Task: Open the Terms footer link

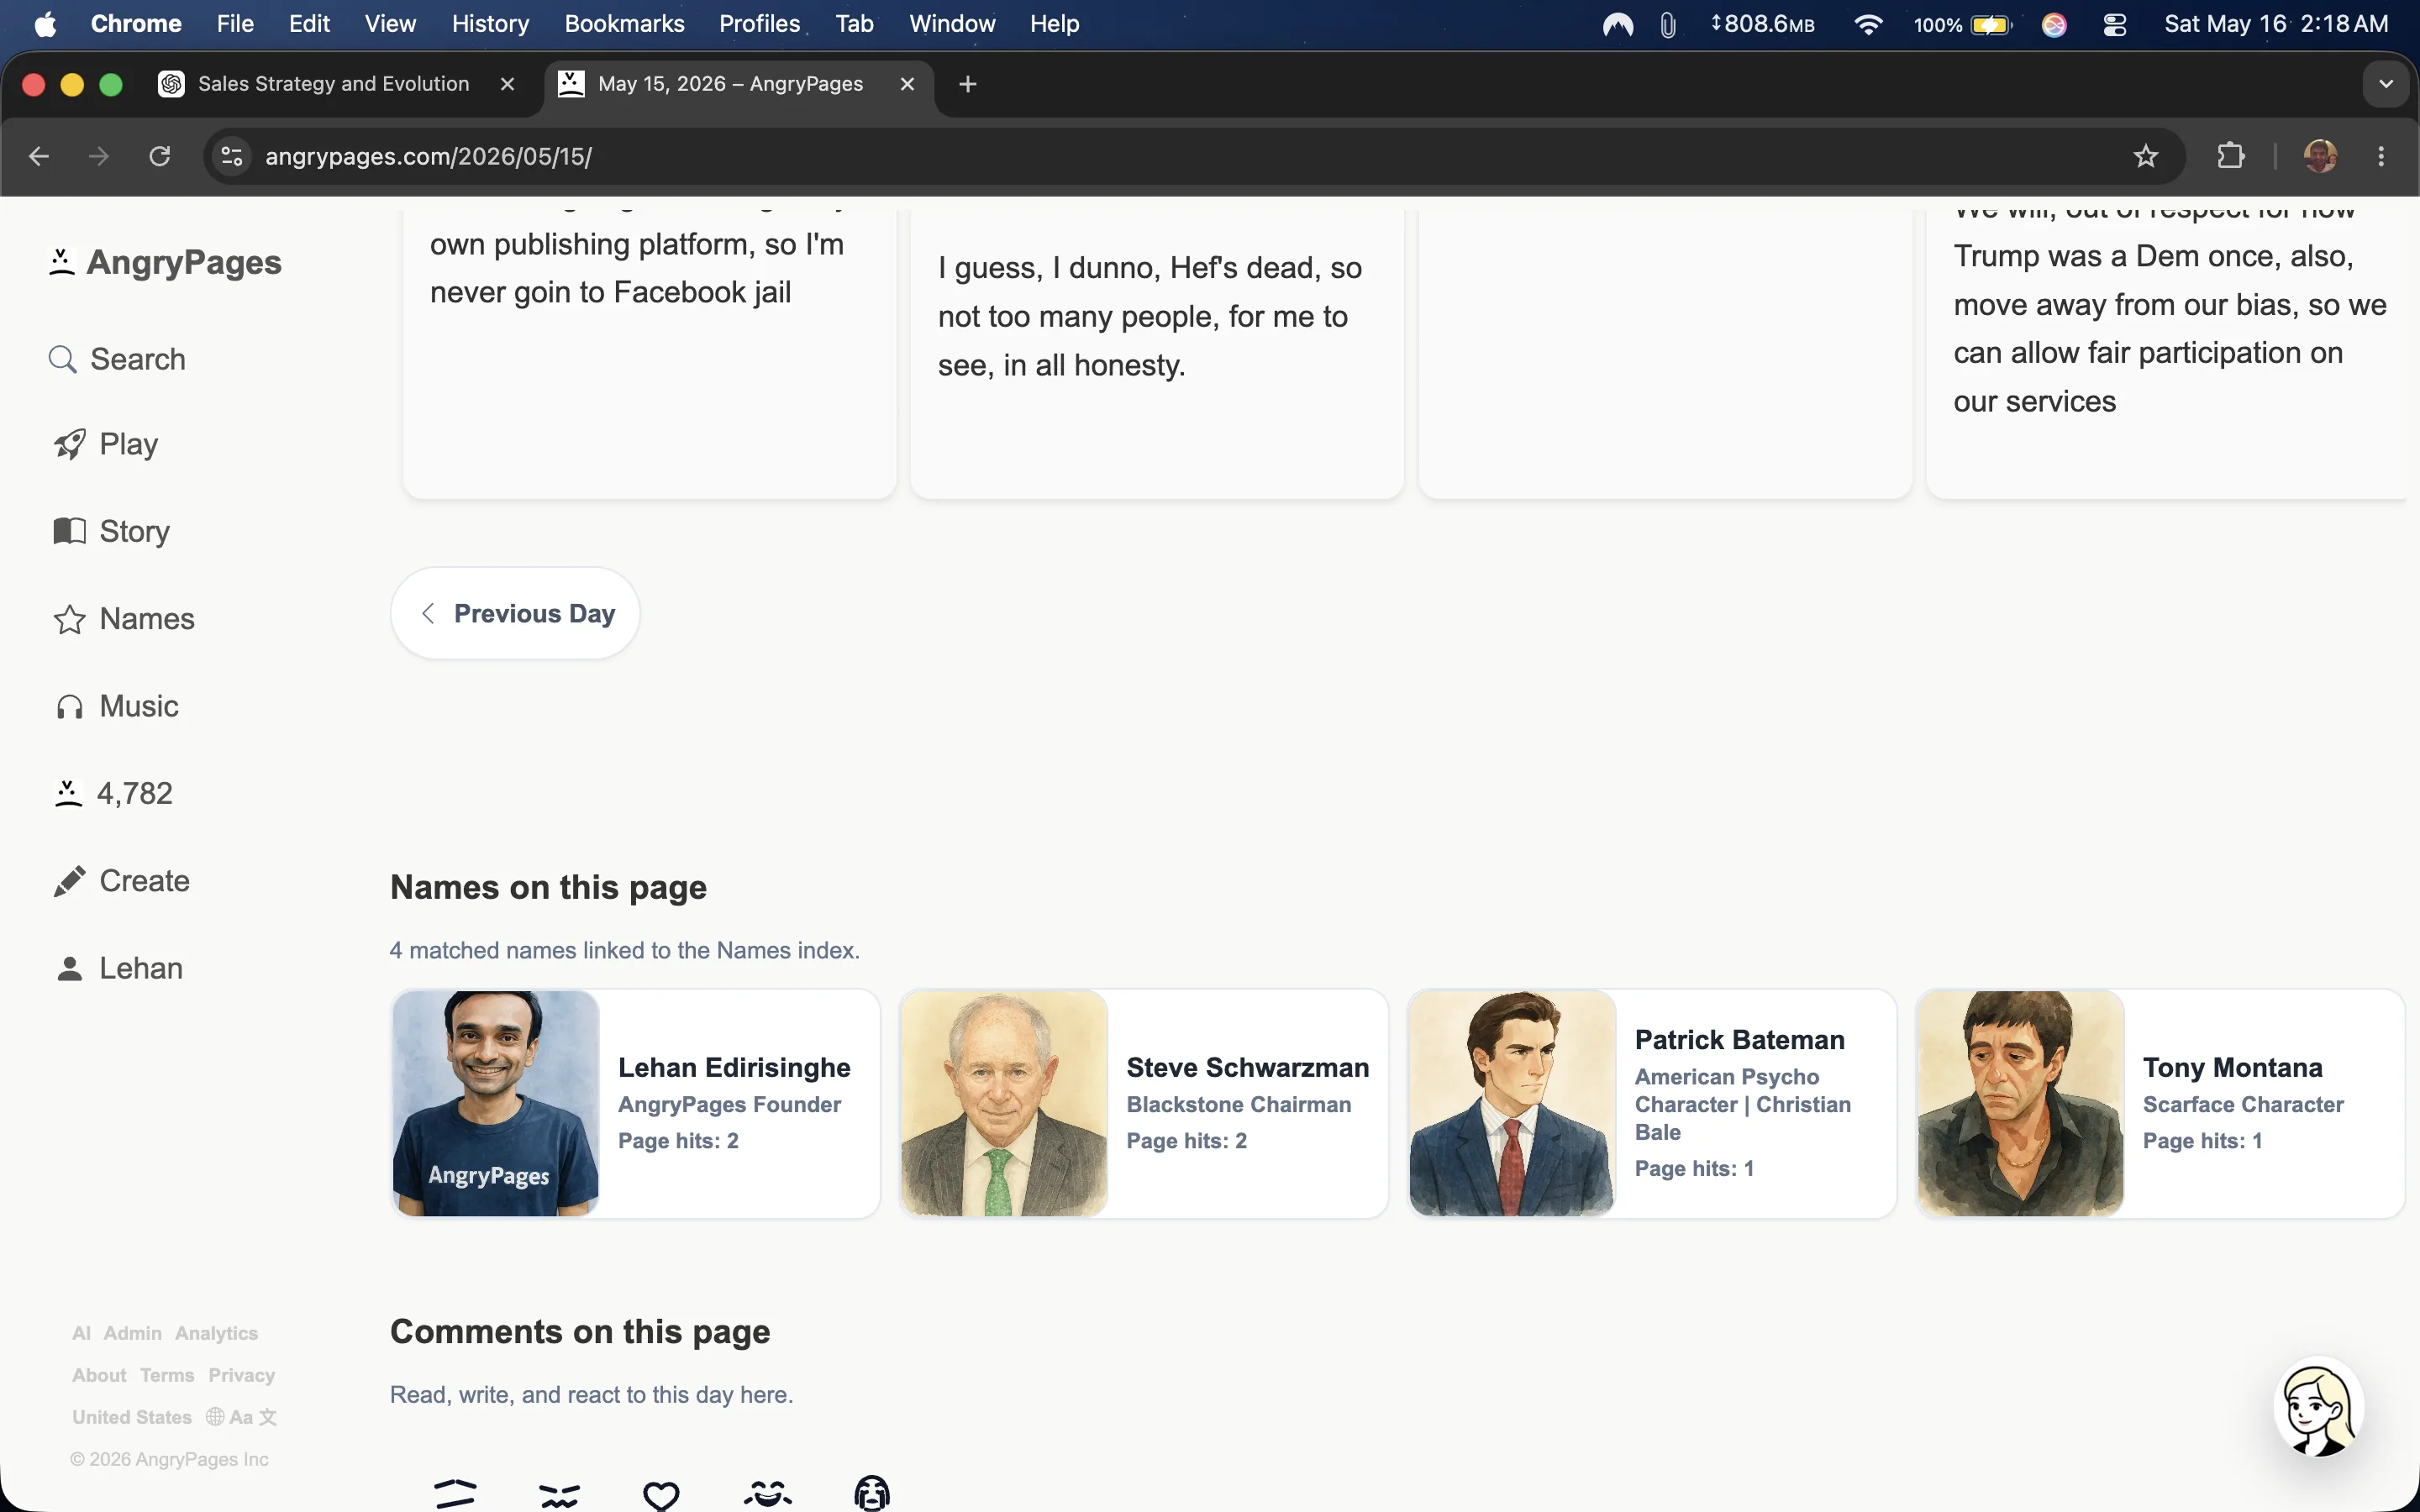Action: 167,1375
